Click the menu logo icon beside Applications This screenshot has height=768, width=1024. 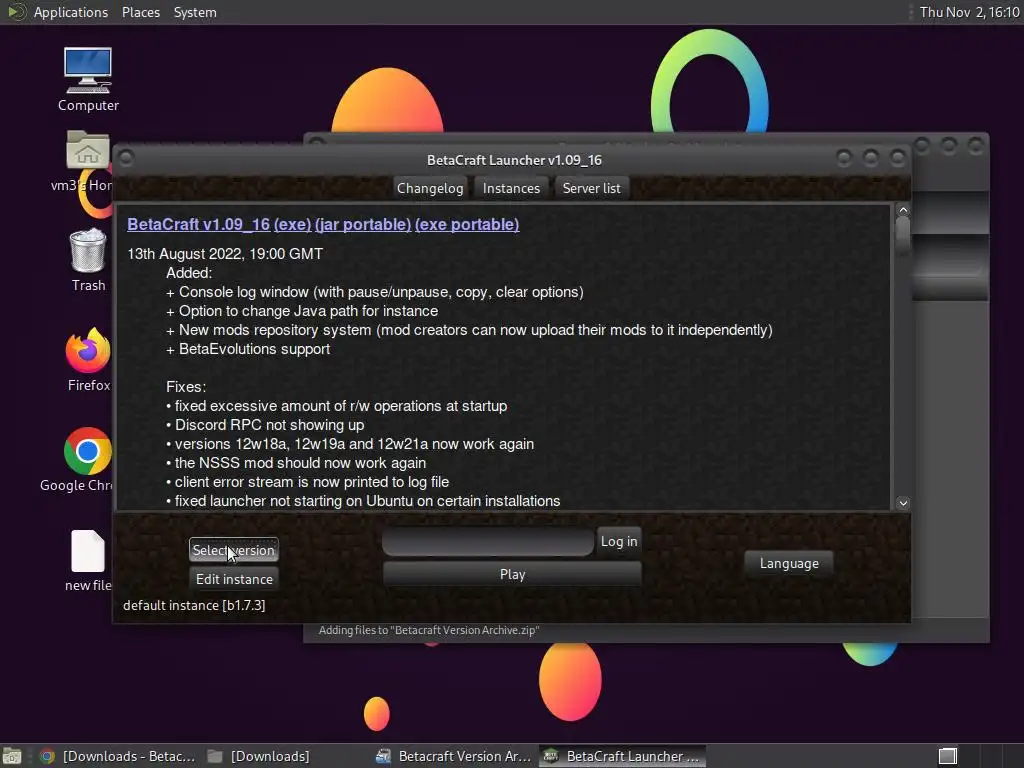(16, 12)
